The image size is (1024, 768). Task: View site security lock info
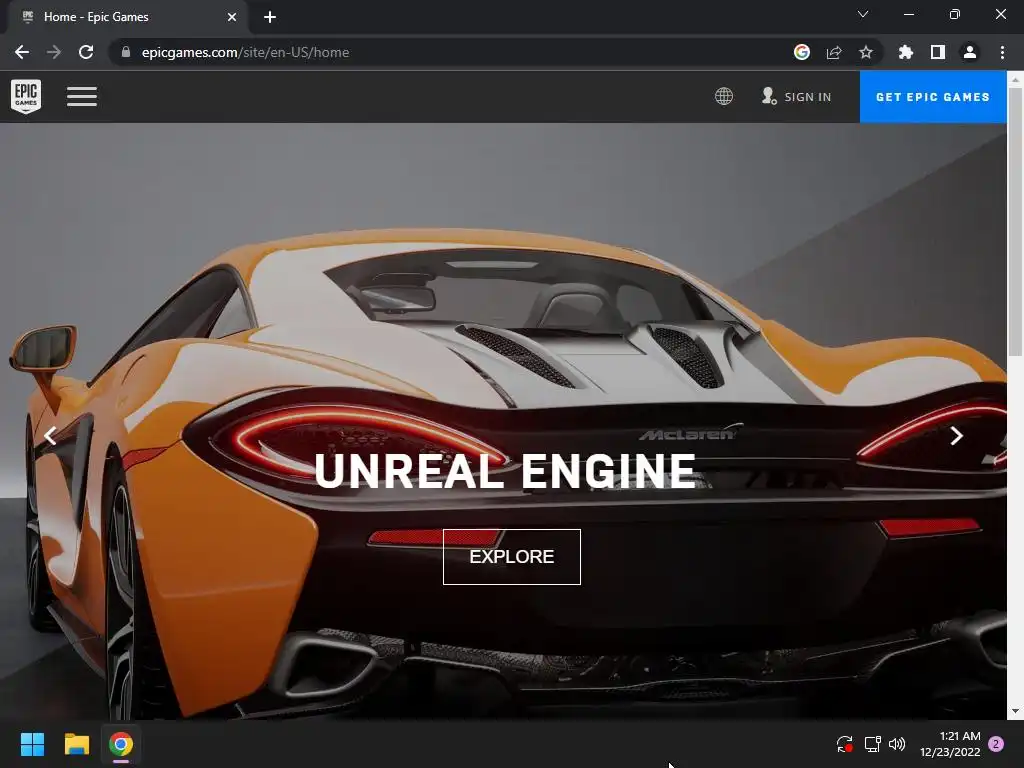coord(126,52)
